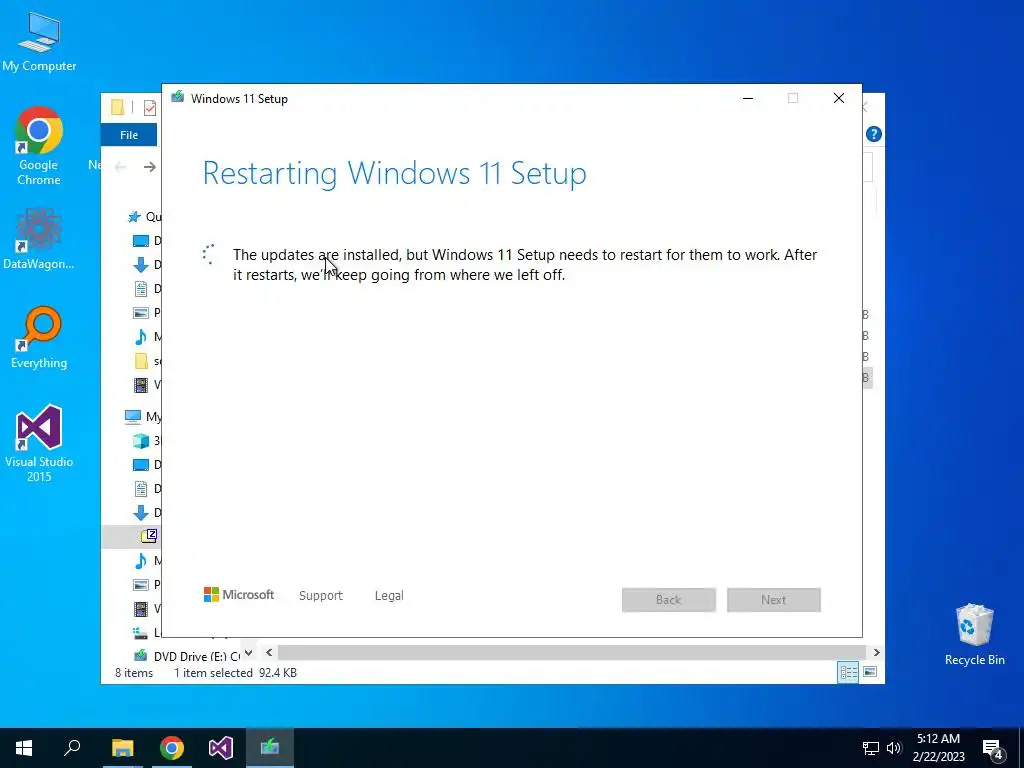Select the 3D Objects cube in the tree
The height and width of the screenshot is (768, 1024).
(x=140, y=441)
